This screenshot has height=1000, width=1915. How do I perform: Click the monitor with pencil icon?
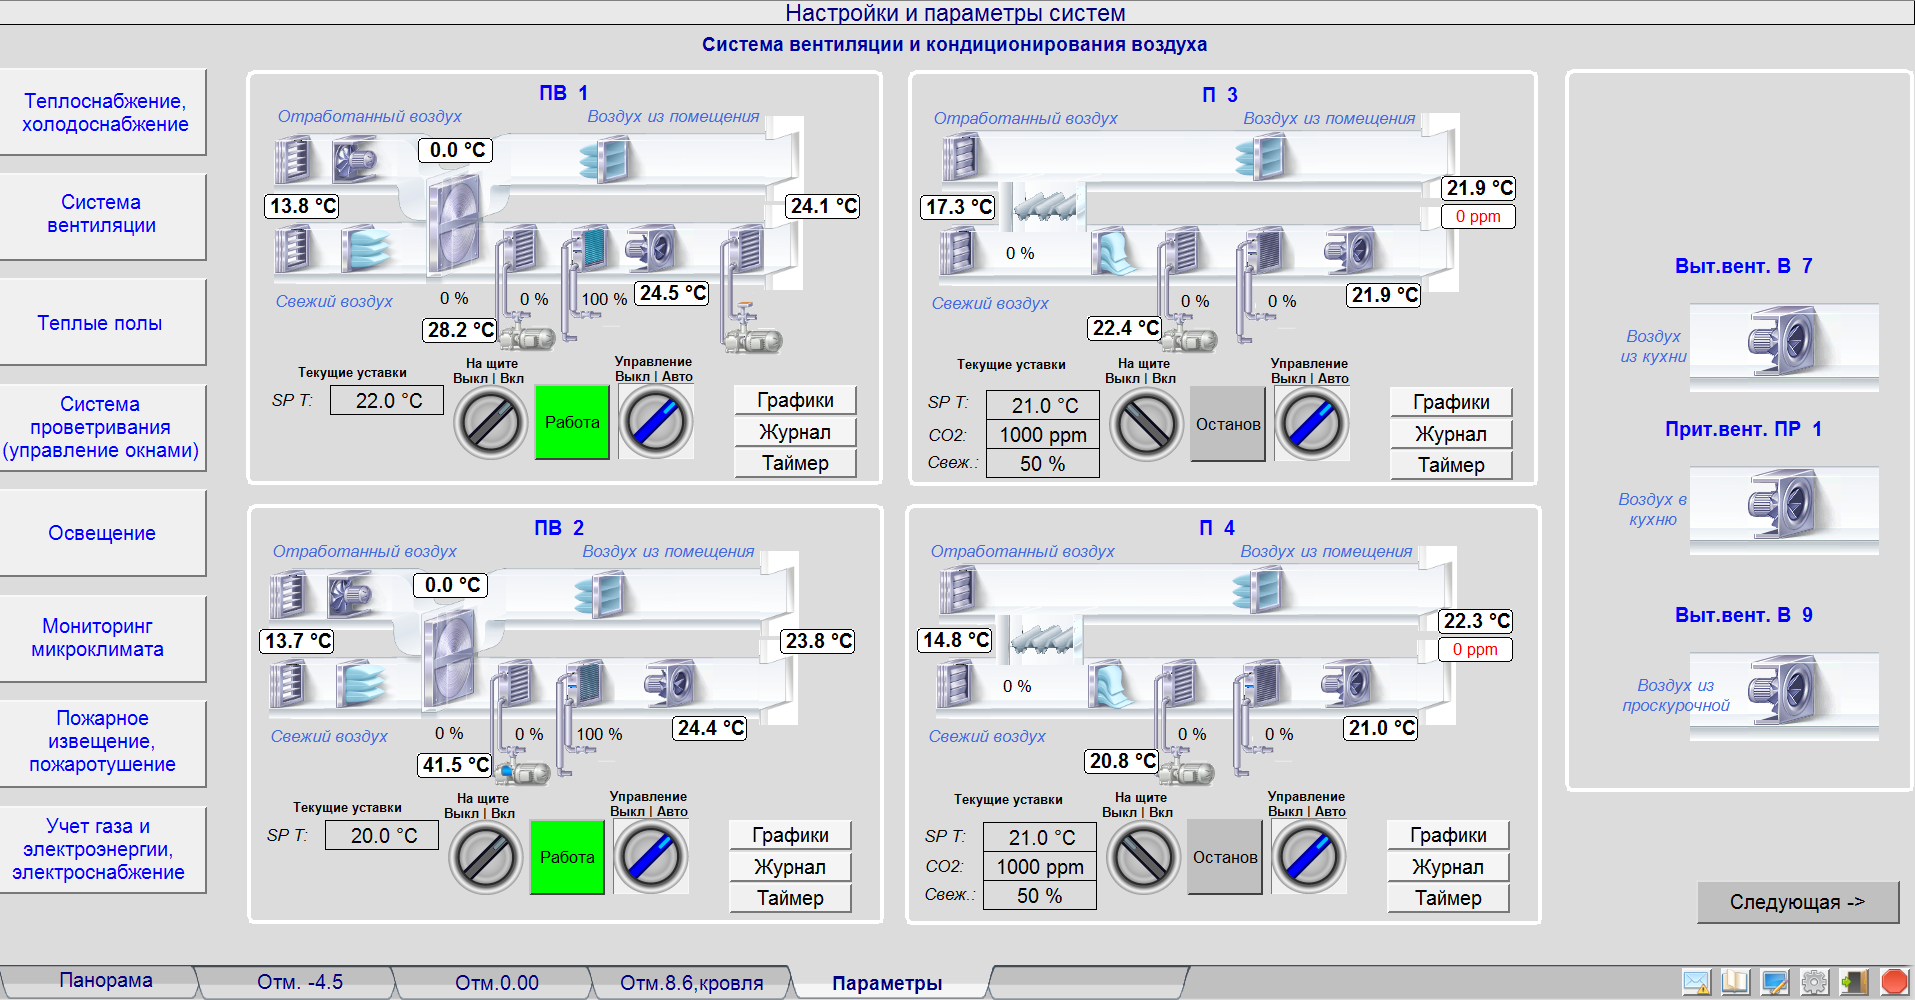[1775, 982]
